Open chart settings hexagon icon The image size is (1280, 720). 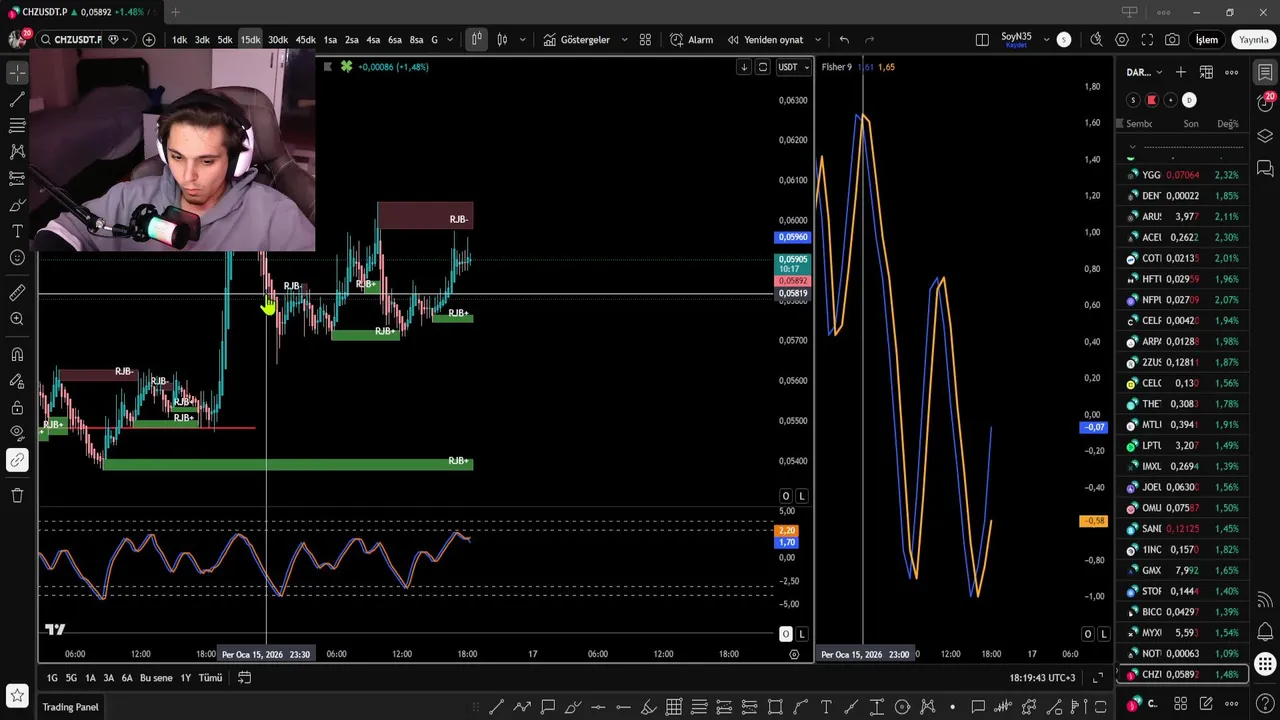tap(1122, 40)
